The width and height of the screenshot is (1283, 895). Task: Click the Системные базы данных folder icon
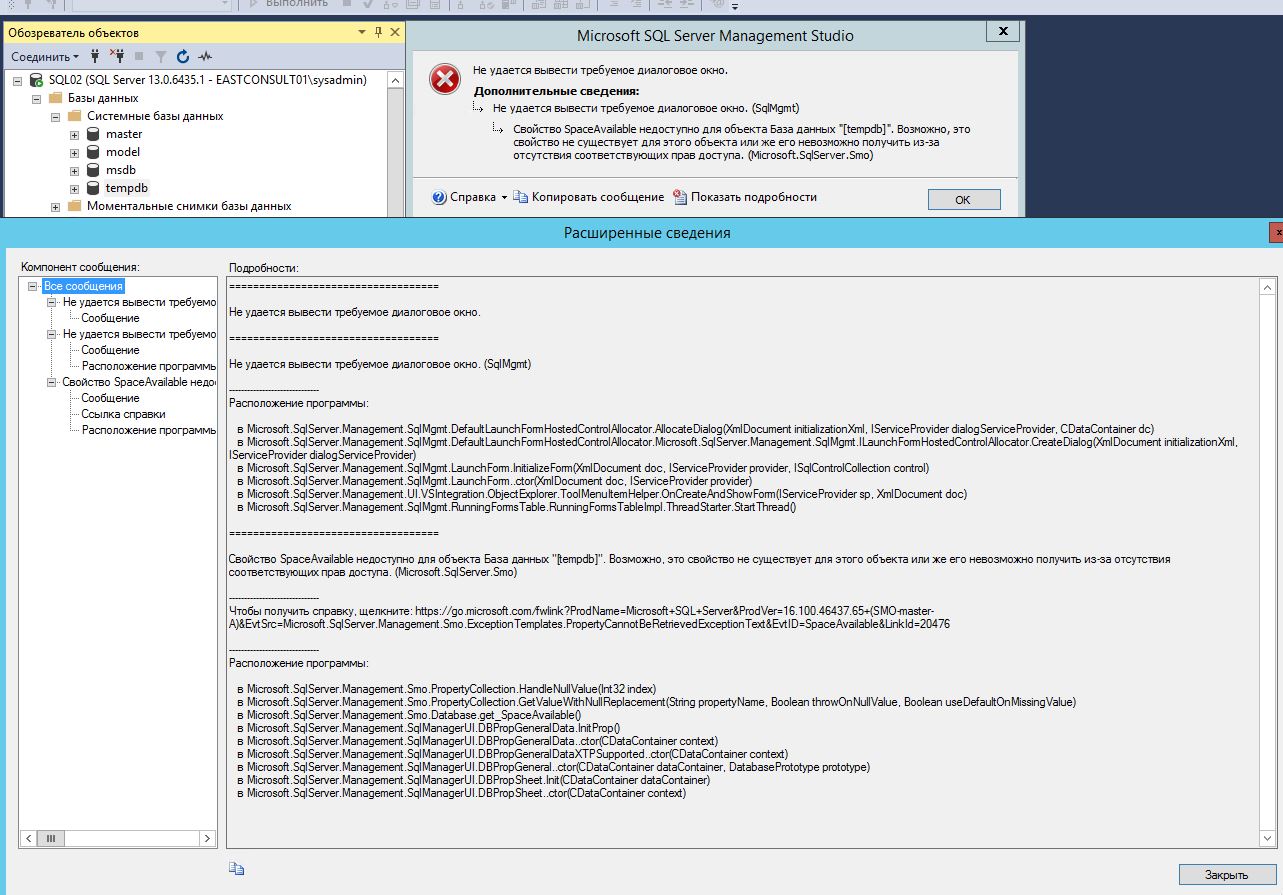click(x=74, y=116)
